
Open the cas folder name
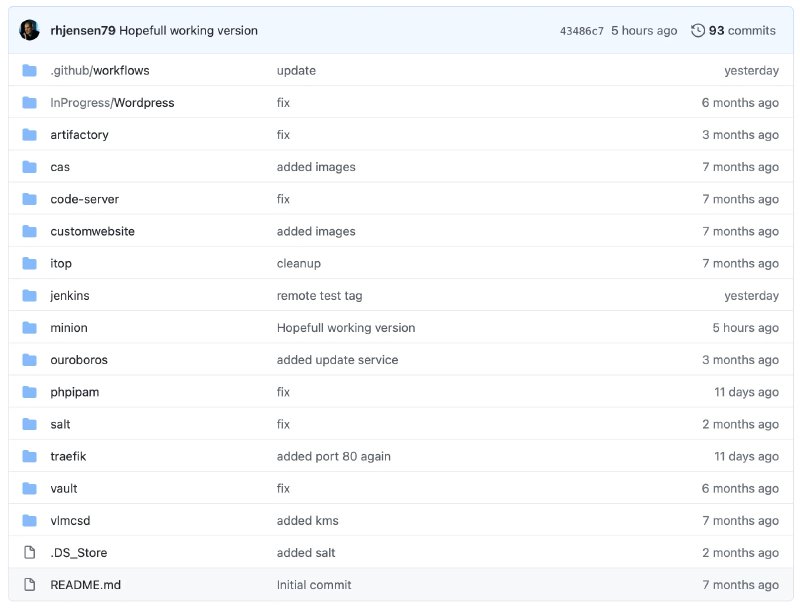tap(60, 167)
